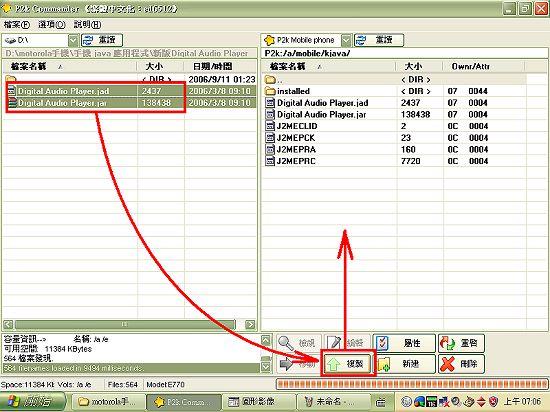Image resolution: width=550 pixels, height=412 pixels.
Task: Click the Windows Start button
Action: 33,401
